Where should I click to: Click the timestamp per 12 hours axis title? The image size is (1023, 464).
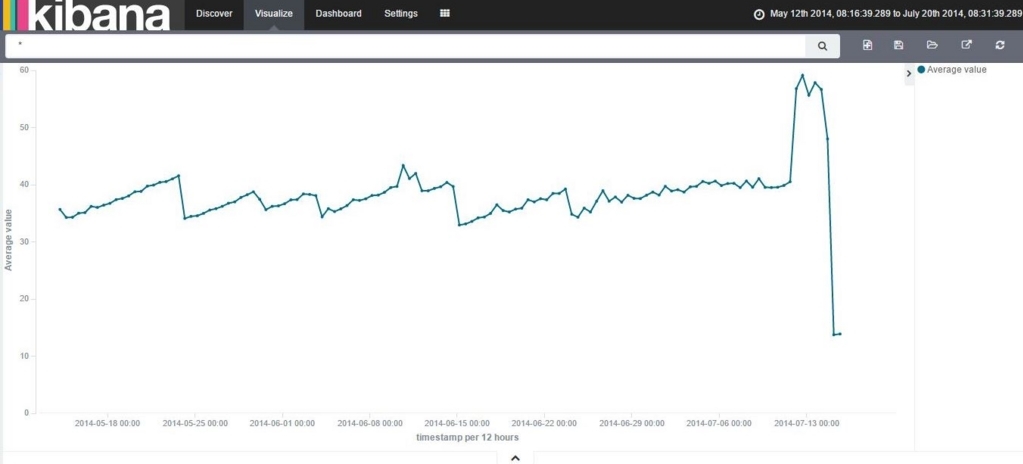point(467,437)
